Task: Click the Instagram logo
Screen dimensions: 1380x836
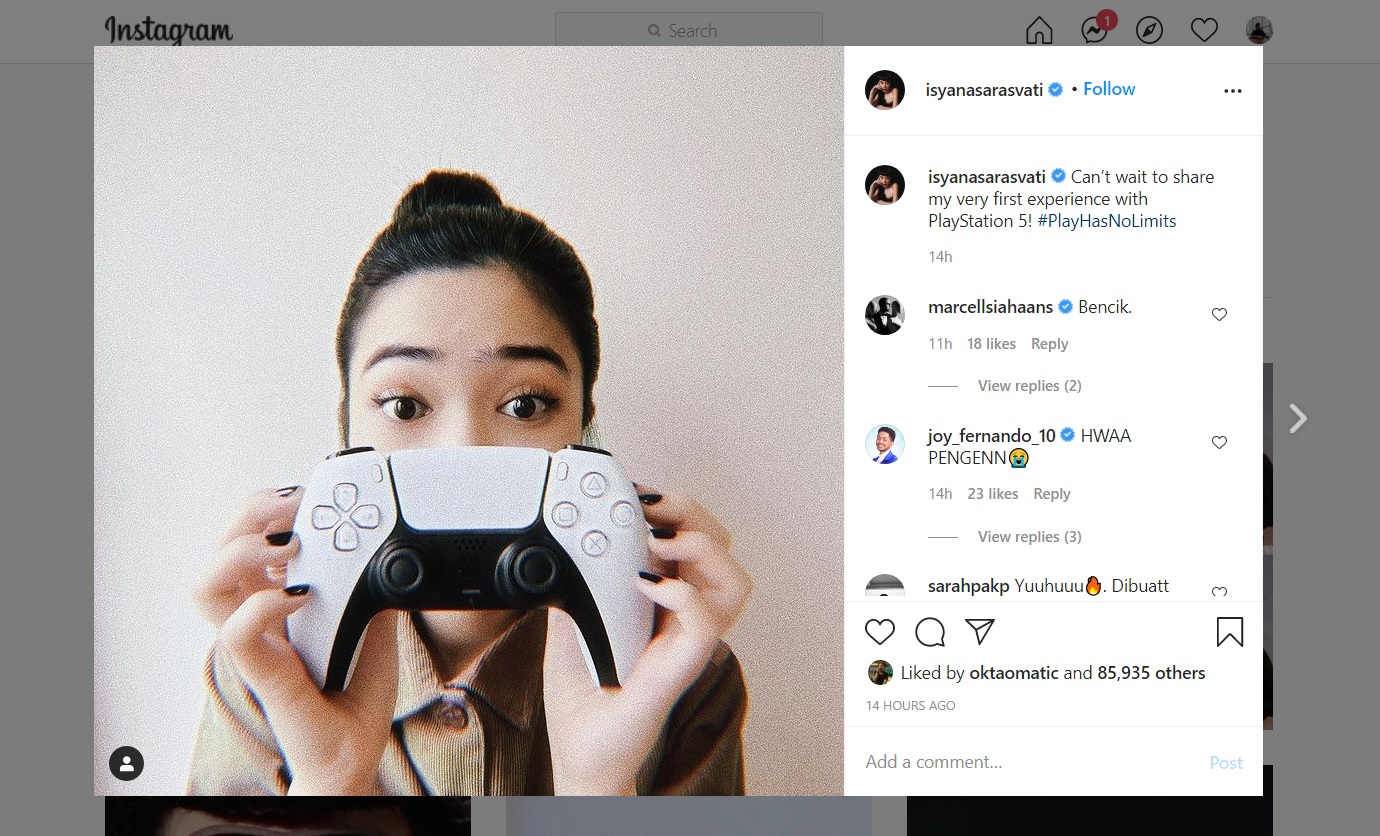Action: (x=169, y=31)
